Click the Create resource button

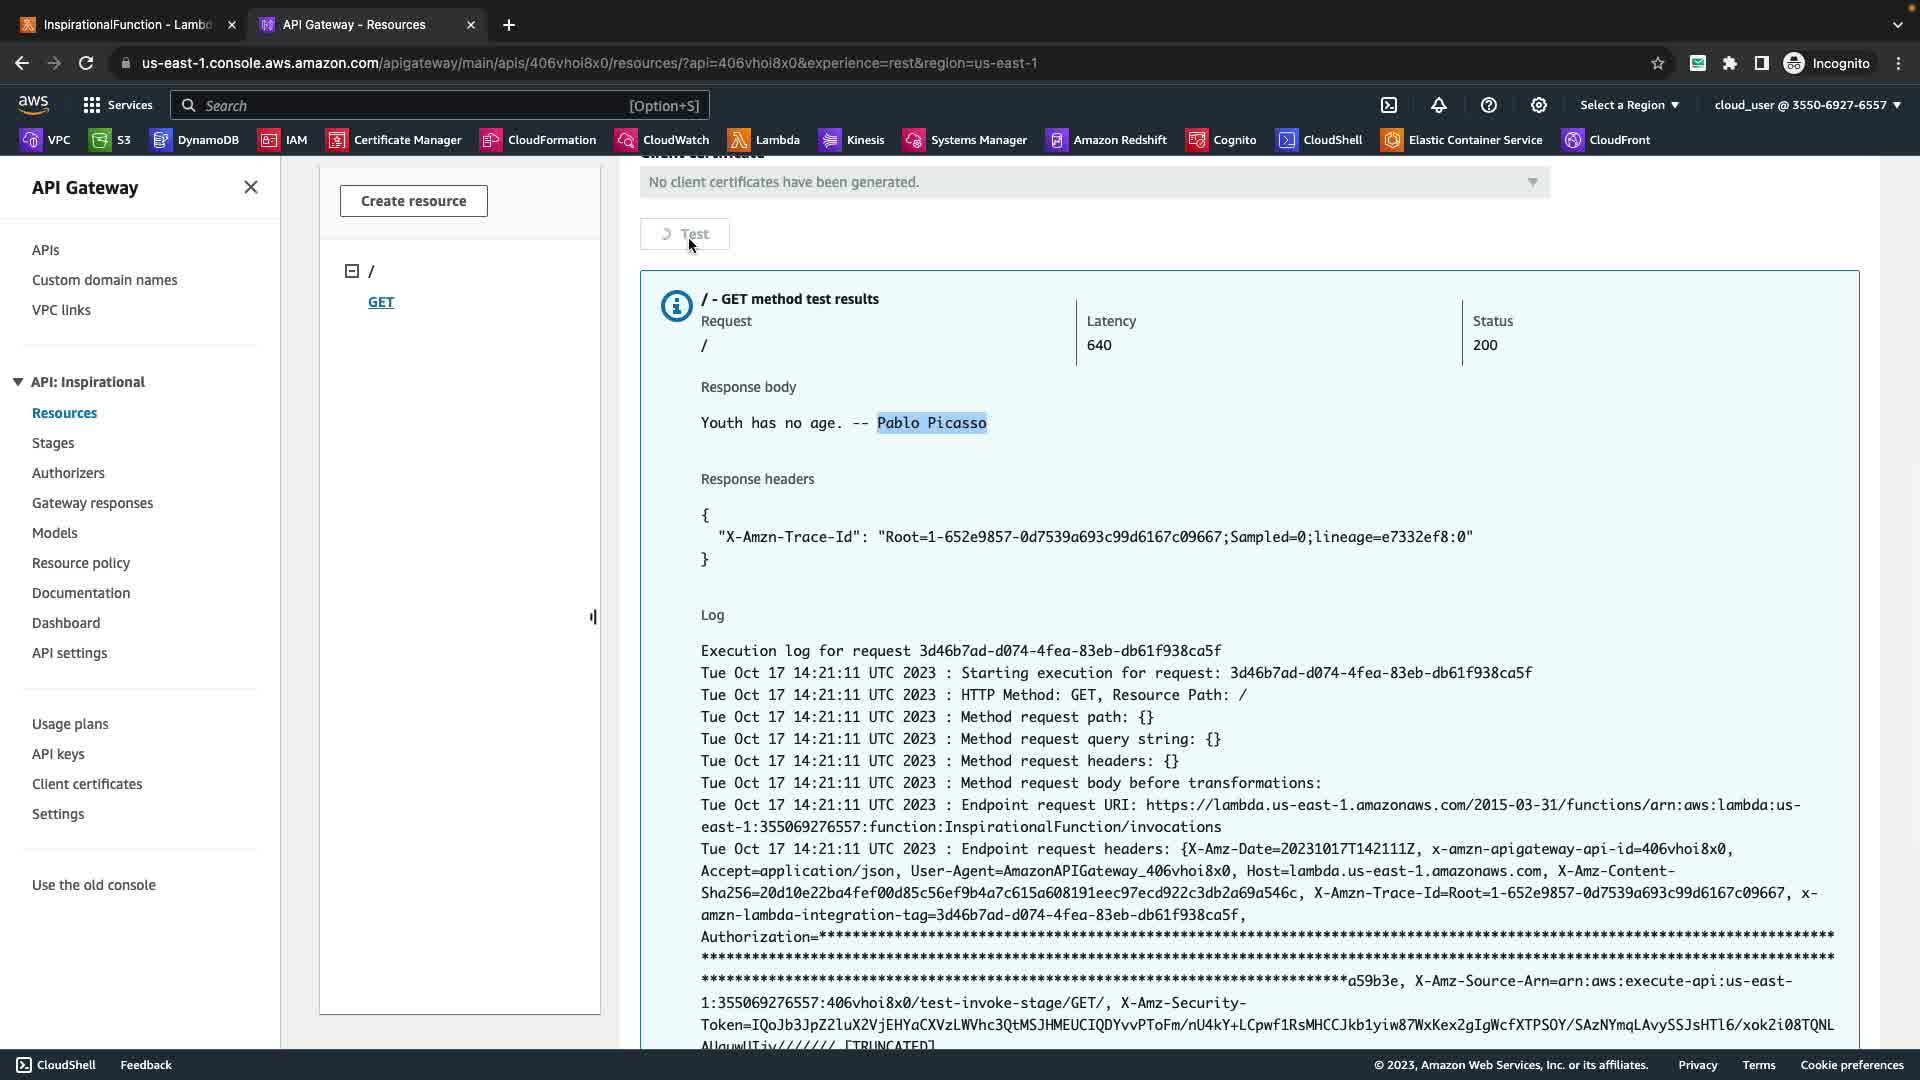coord(413,201)
